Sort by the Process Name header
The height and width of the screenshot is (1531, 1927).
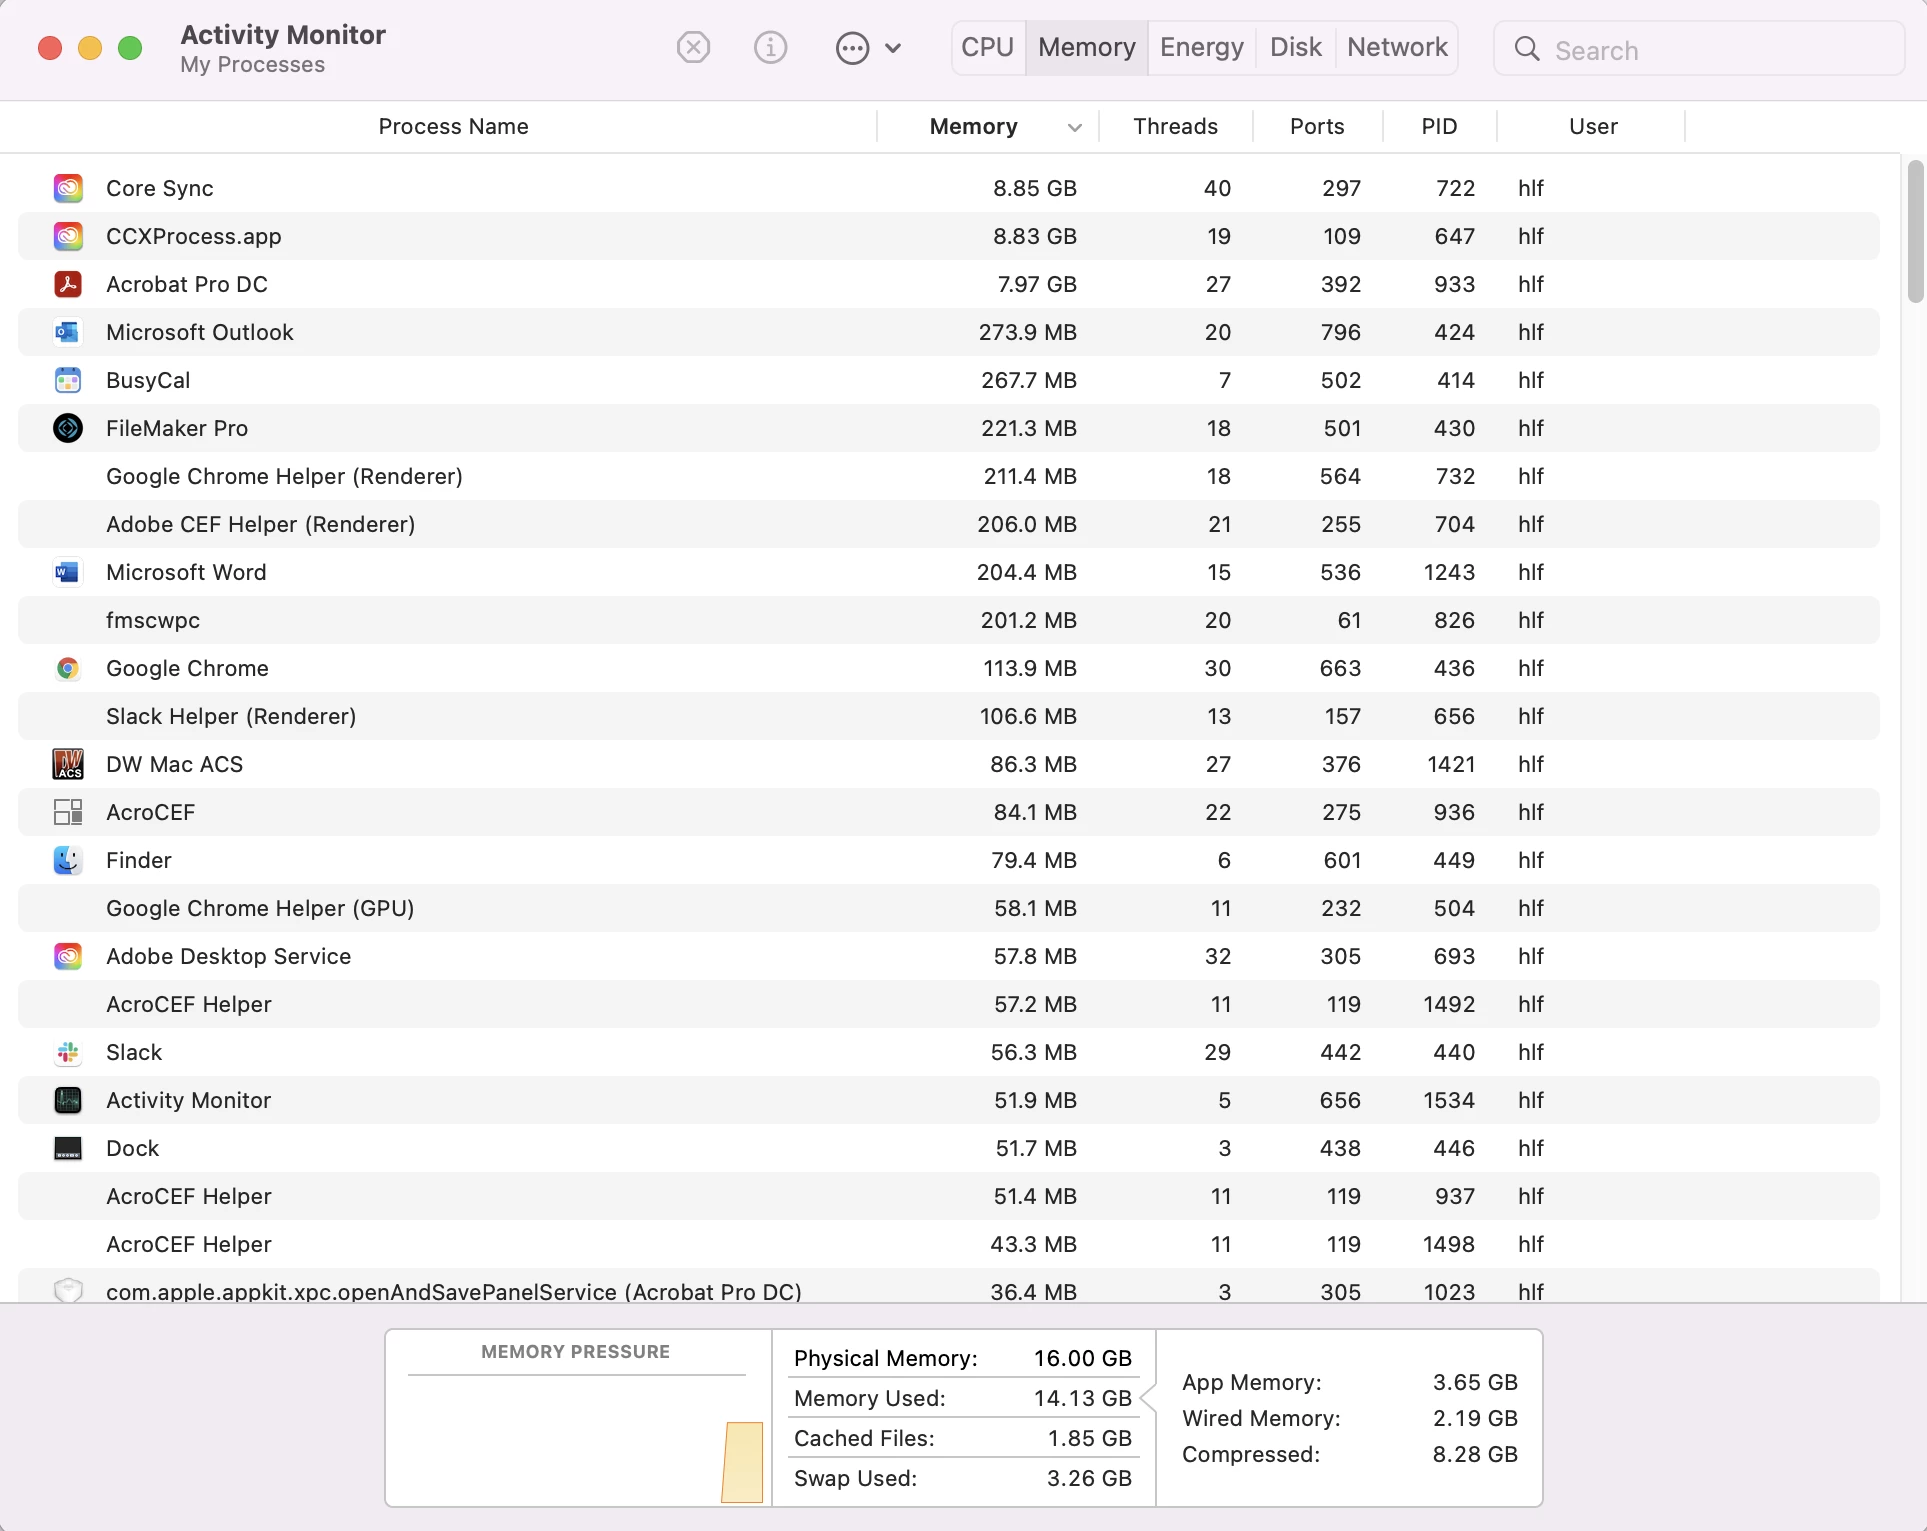pyautogui.click(x=453, y=127)
